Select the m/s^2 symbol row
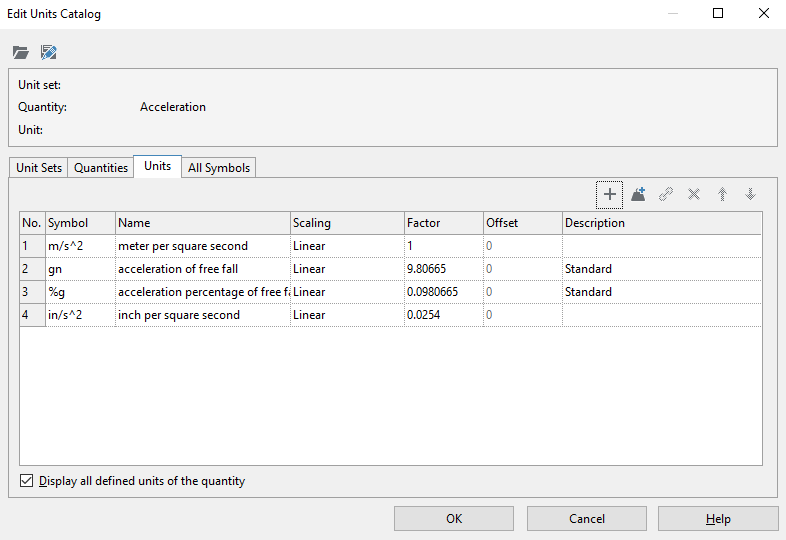The image size is (786, 540). (80, 246)
